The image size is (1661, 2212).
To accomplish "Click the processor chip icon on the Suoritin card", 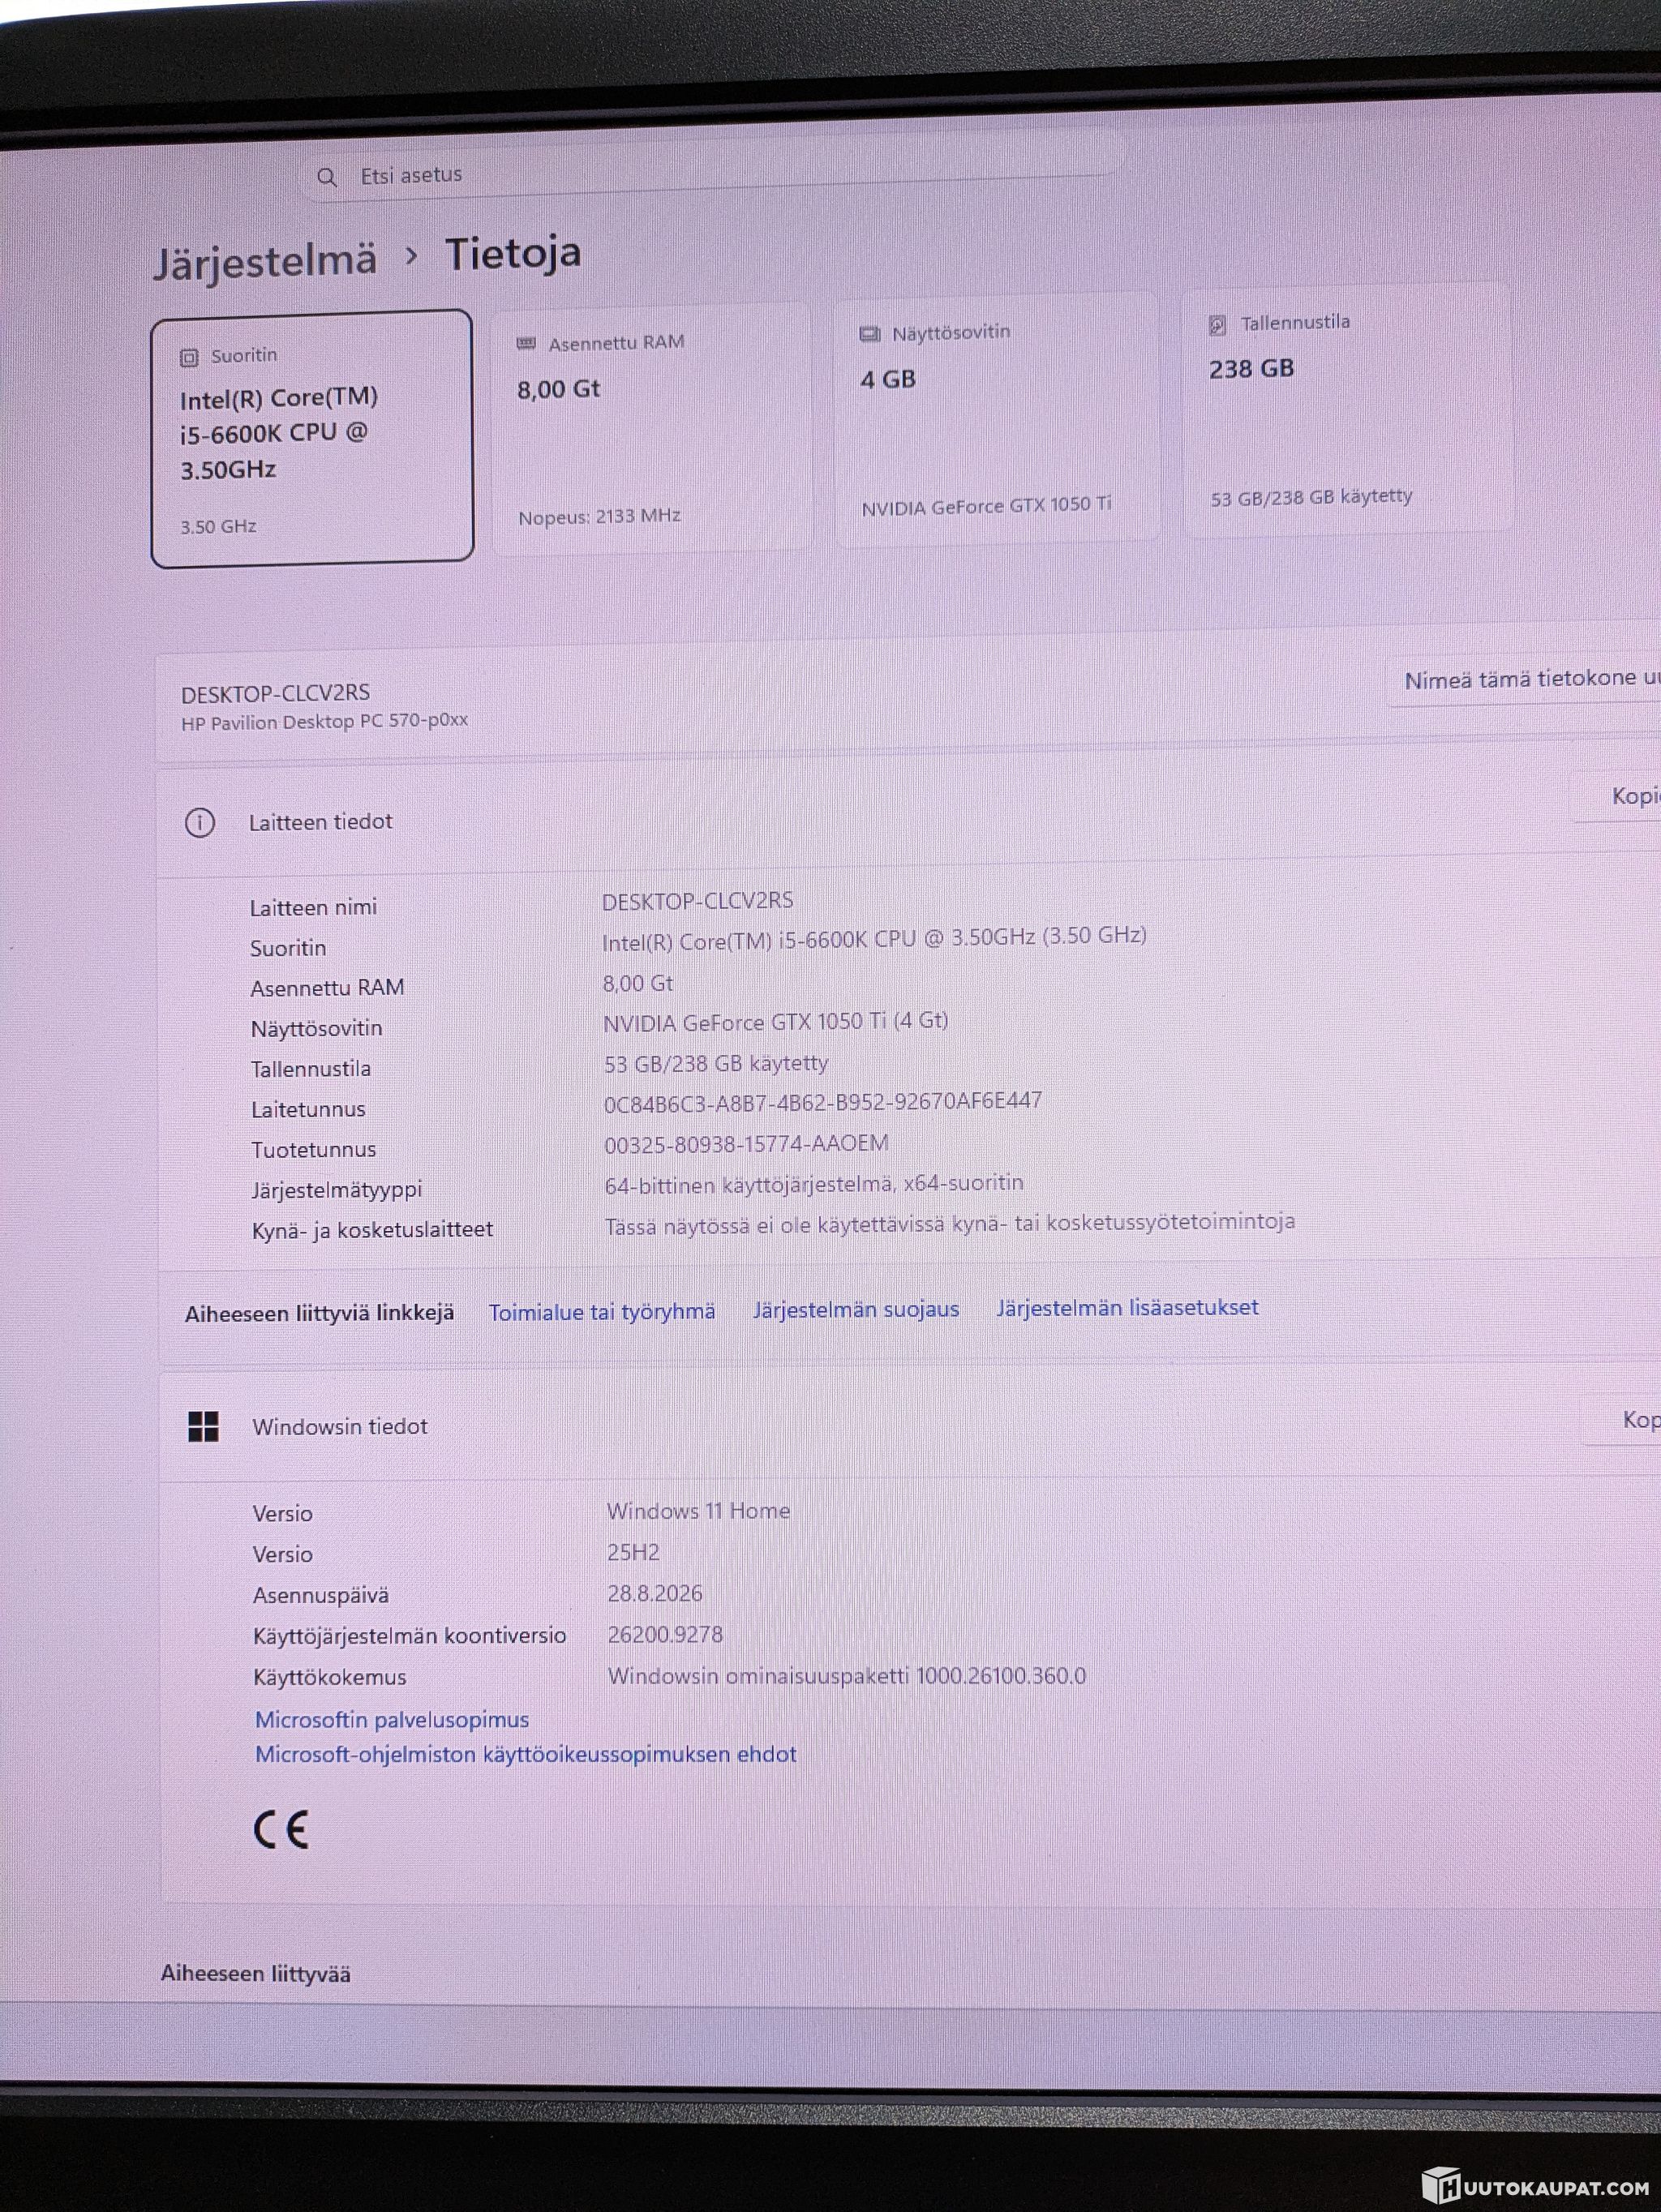I will (188, 357).
